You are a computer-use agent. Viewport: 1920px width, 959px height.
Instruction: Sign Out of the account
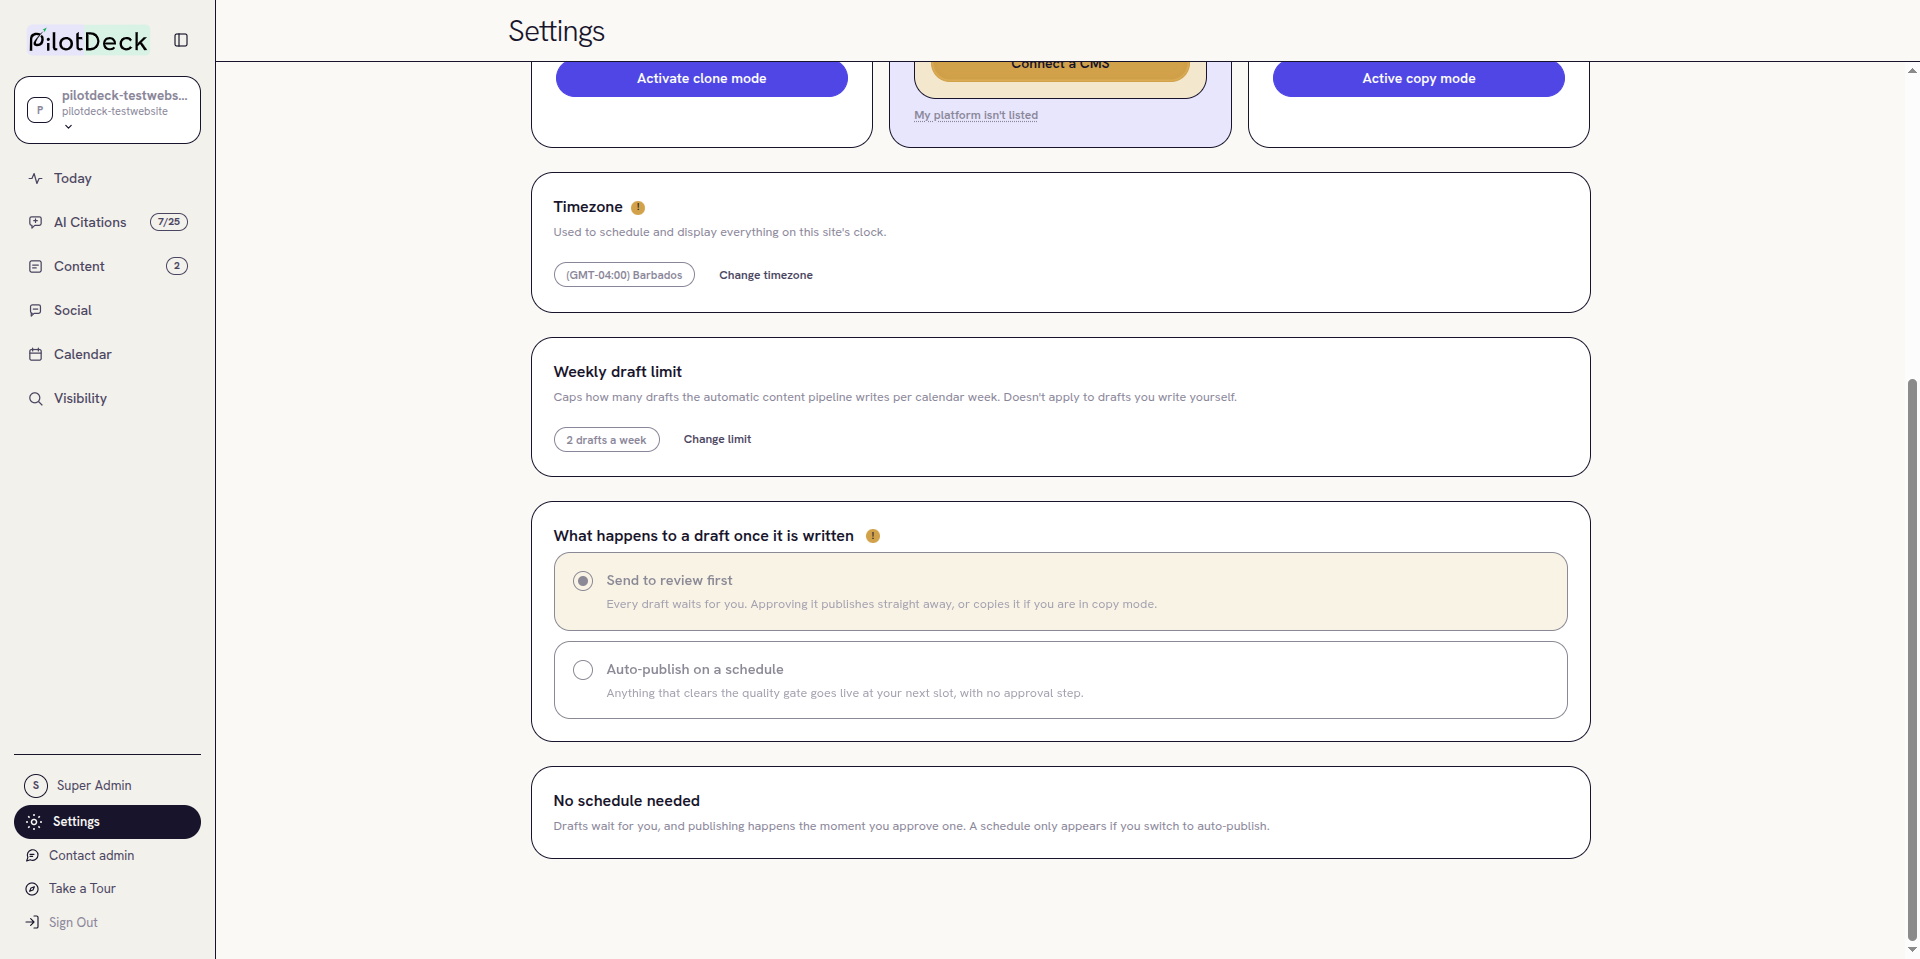tap(107, 922)
